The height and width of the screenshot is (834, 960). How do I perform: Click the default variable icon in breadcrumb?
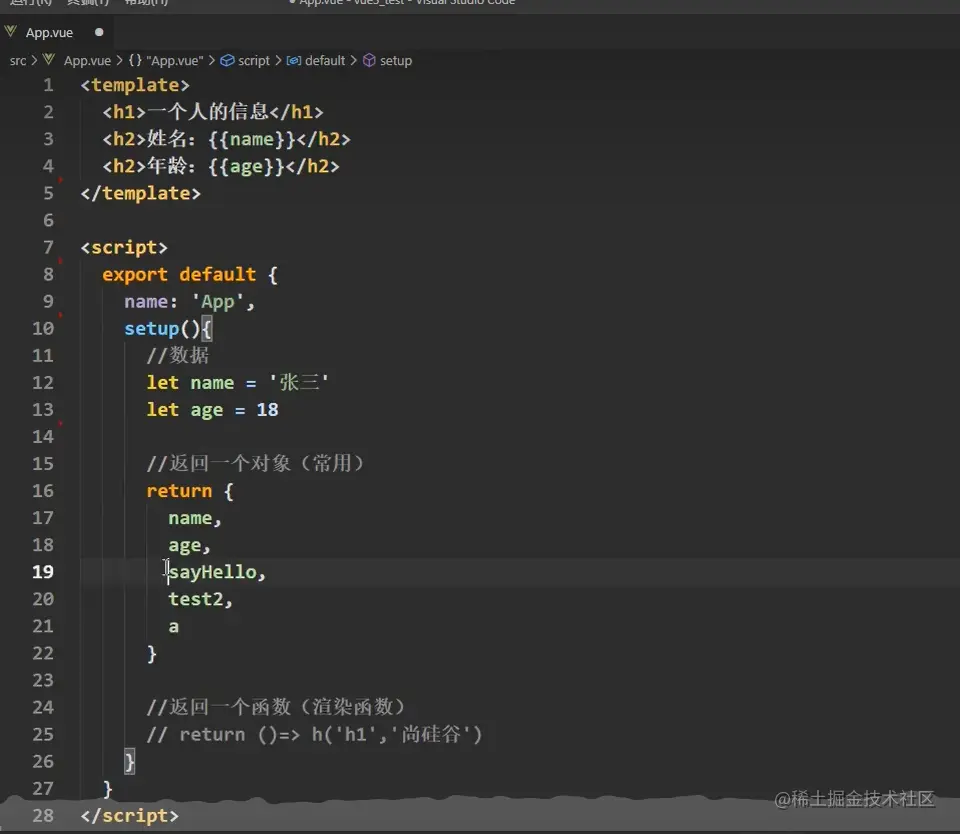pos(294,61)
